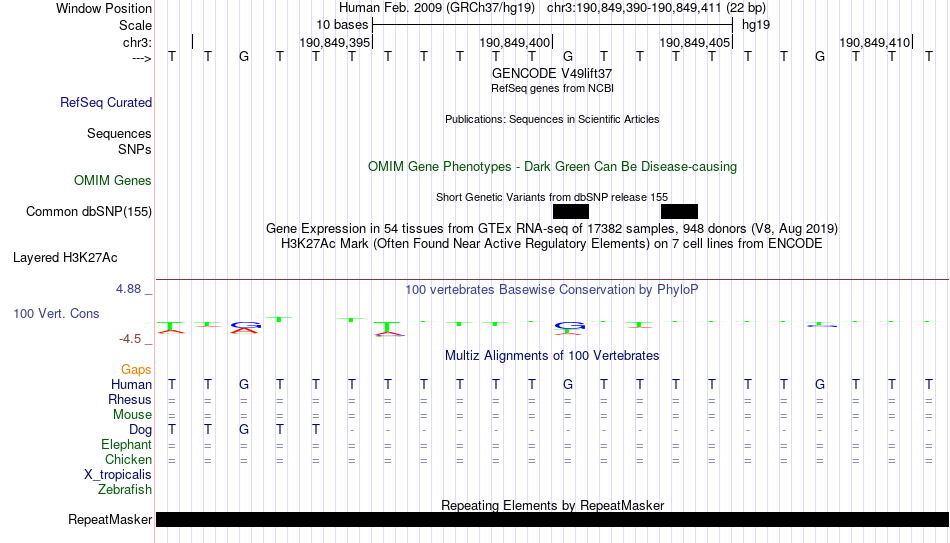The image size is (950, 543).
Task: Click the -4.5 PhyloP lower value
Action: click(130, 339)
